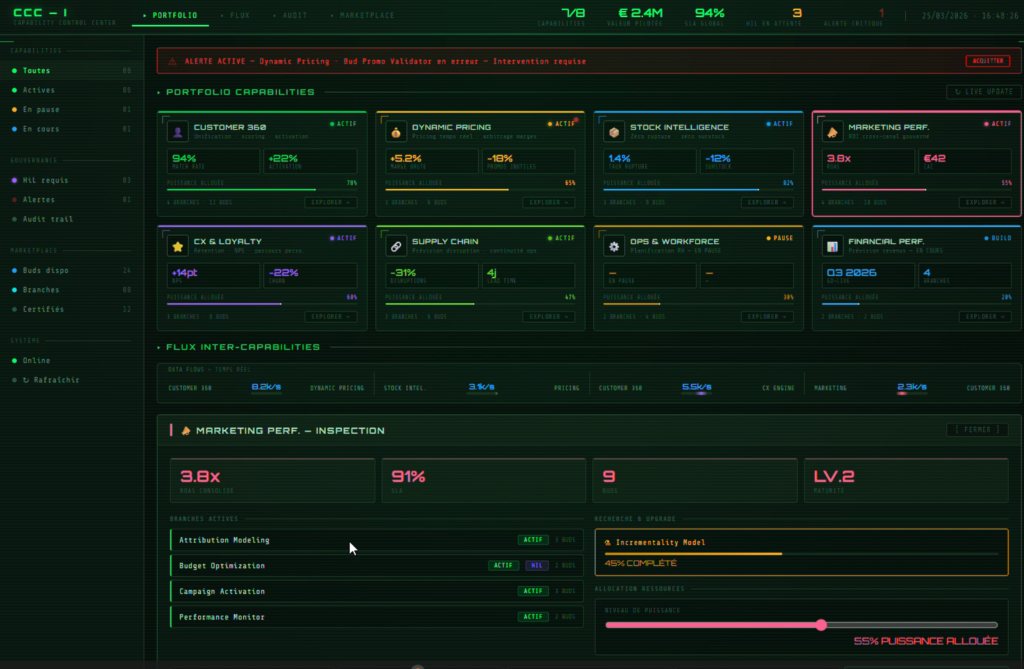Filter capabilities by En pause

41,109
